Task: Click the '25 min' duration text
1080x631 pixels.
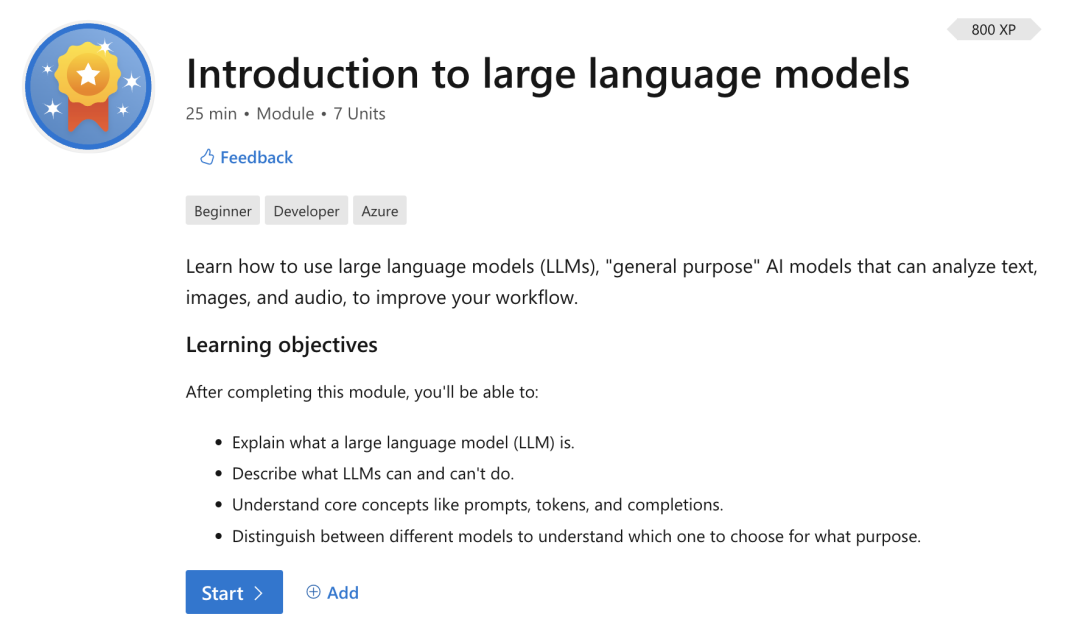Action: coord(211,114)
